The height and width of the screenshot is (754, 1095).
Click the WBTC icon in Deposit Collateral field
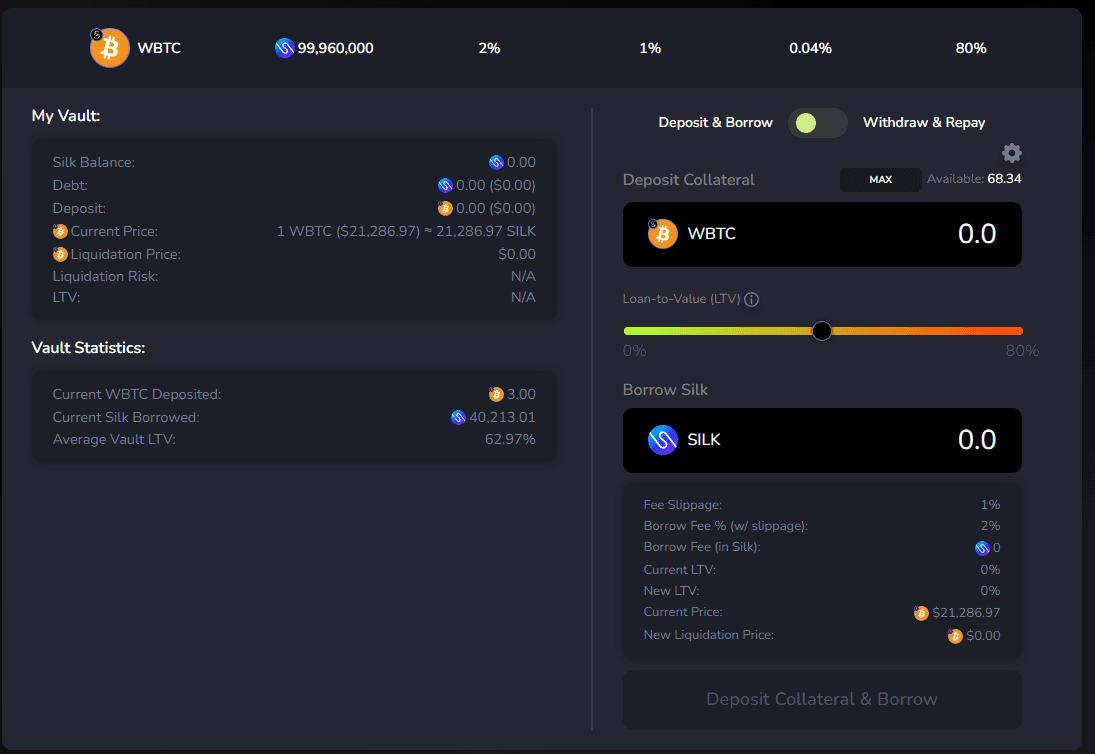coord(663,234)
